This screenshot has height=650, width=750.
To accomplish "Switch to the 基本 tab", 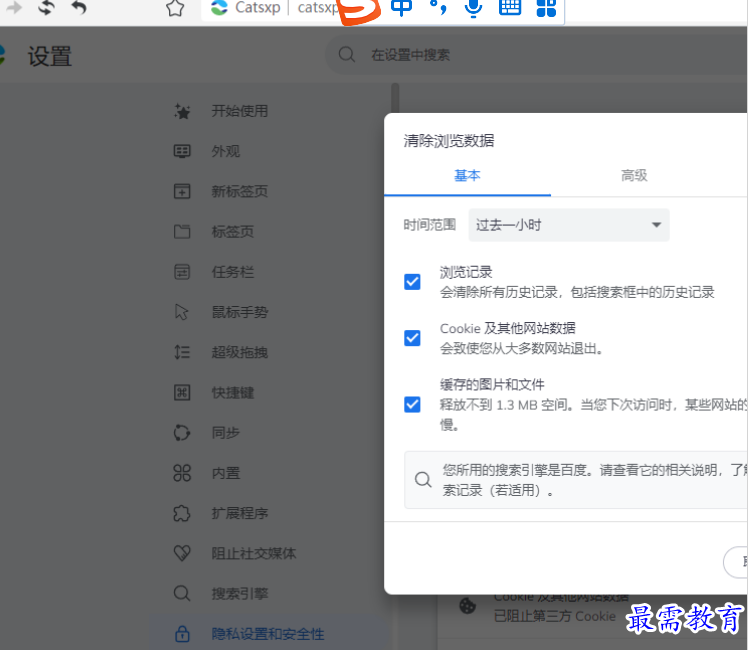I will (467, 176).
